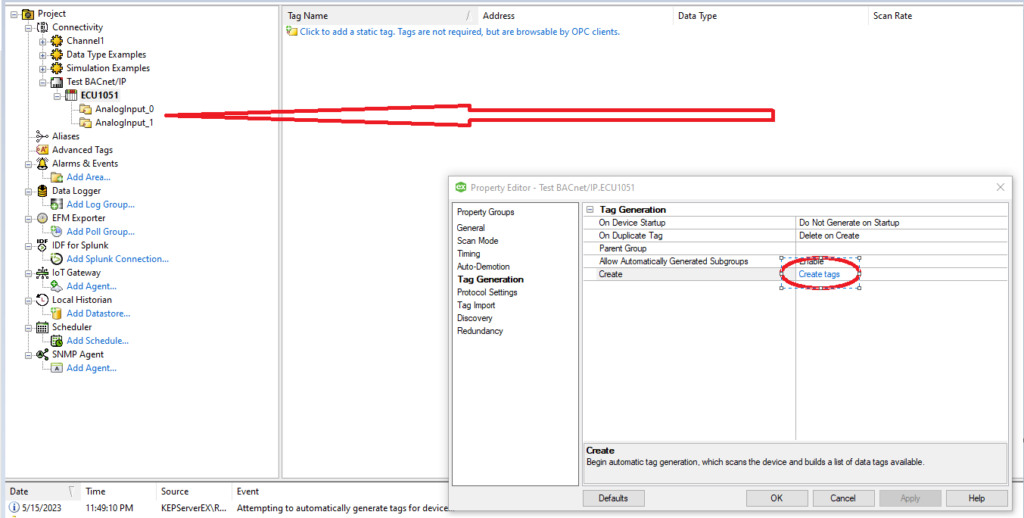This screenshot has width=1024, height=518.
Task: Click the Test BACnet/IP channel icon
Action: pyautogui.click(x=57, y=82)
